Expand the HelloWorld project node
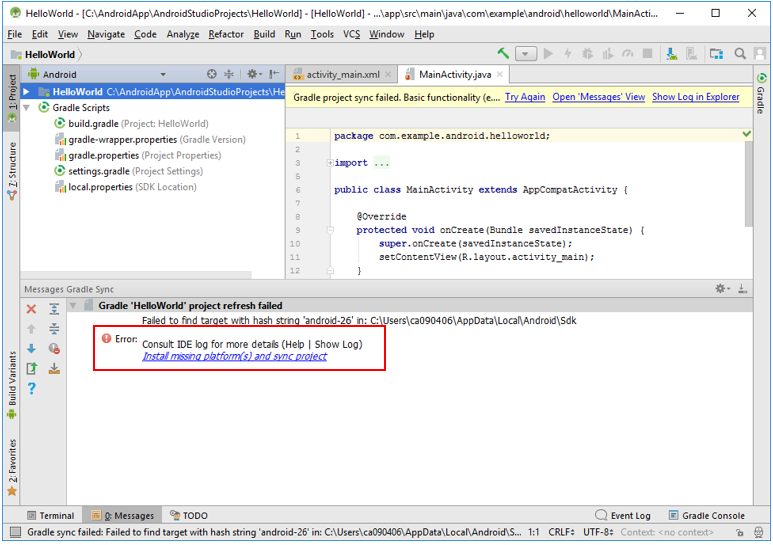 click(27, 92)
